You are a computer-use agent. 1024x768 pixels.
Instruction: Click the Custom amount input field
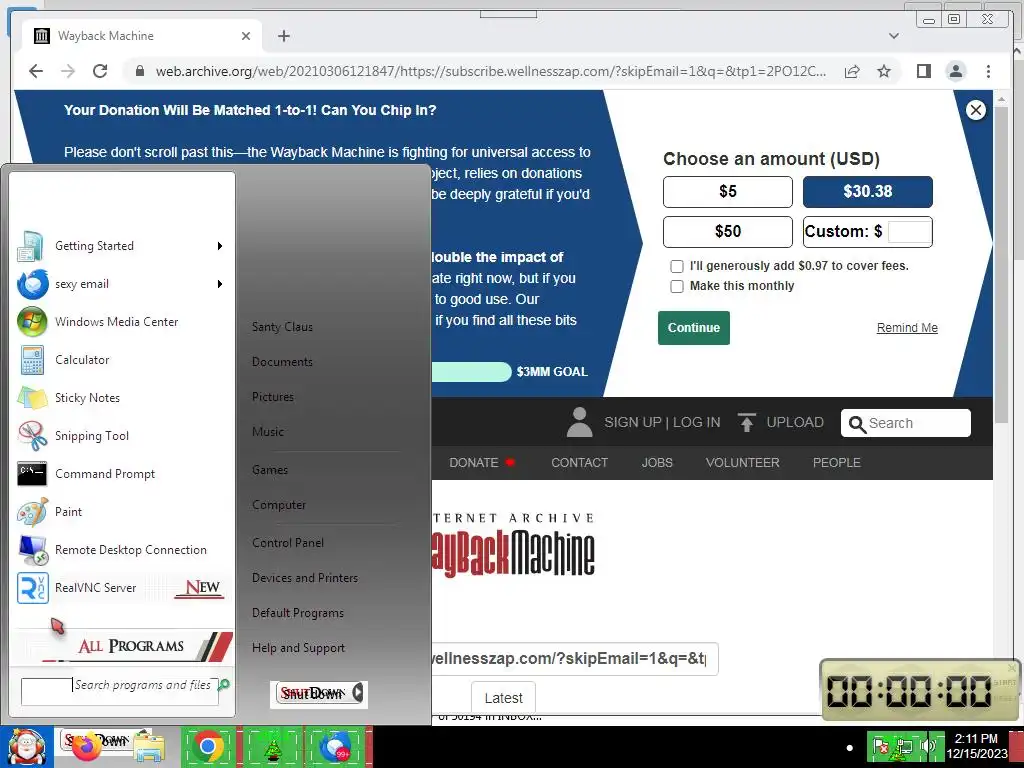[x=910, y=232]
